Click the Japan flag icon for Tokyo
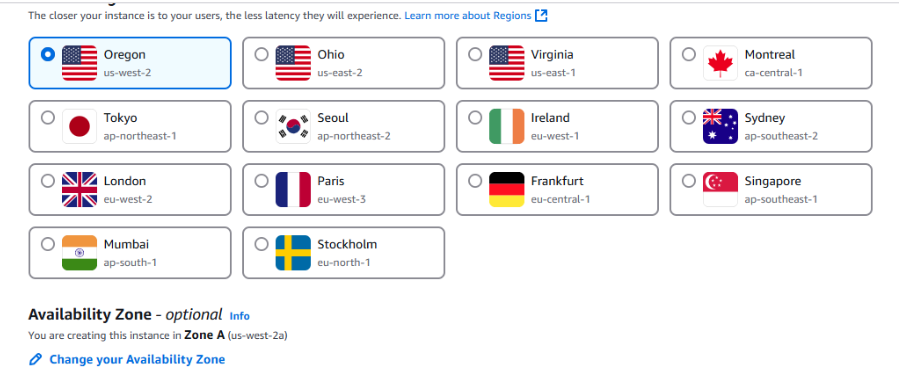Image resolution: width=907 pixels, height=383 pixels. (x=79, y=126)
